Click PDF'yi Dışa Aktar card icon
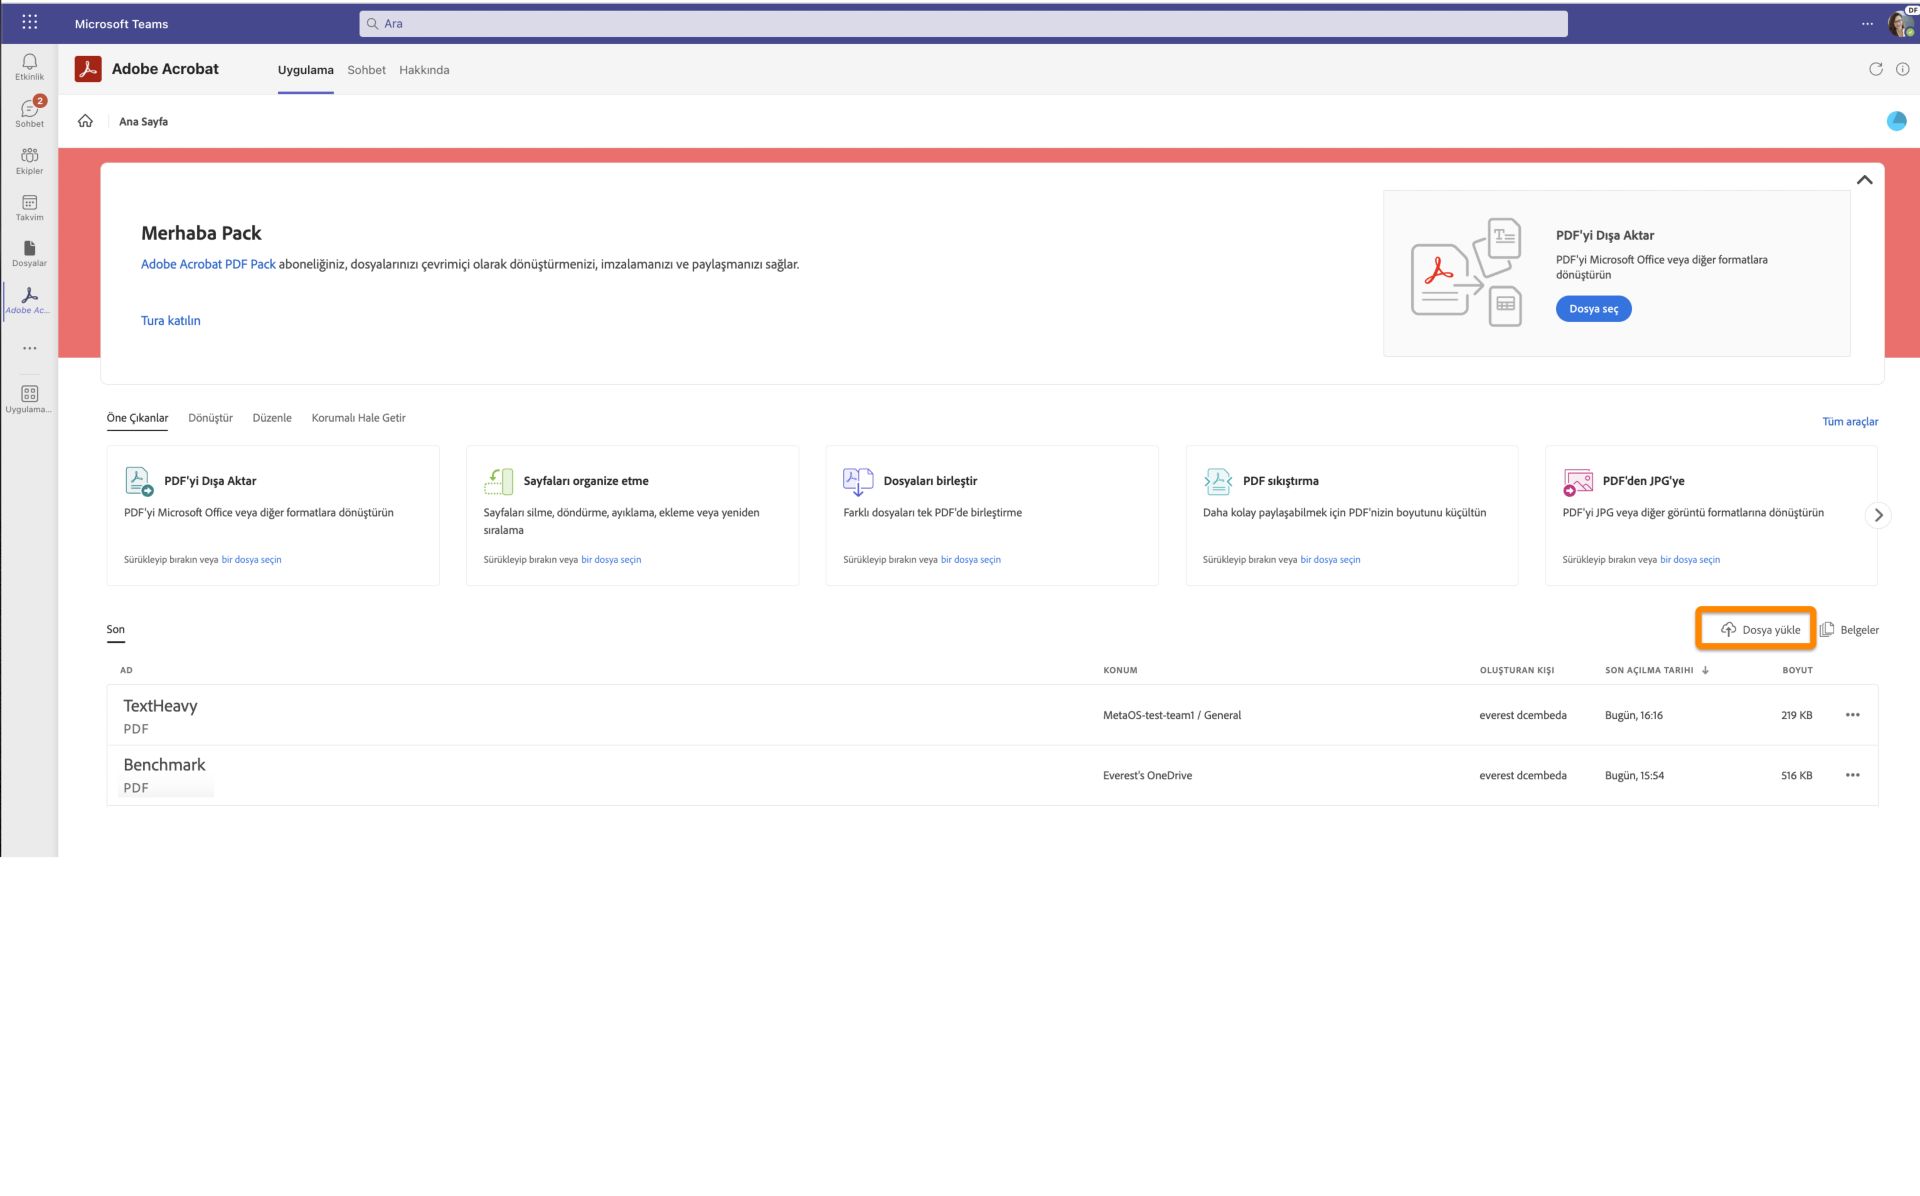 [138, 481]
